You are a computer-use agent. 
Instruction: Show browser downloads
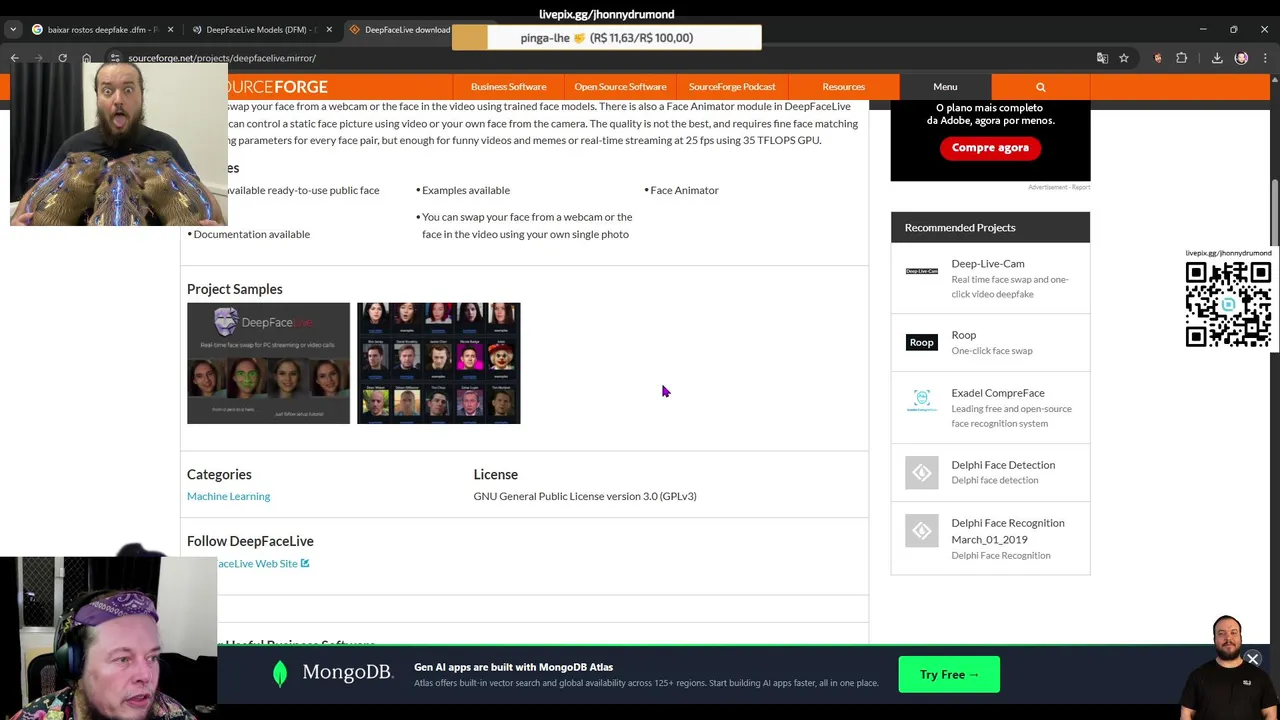[x=1217, y=58]
